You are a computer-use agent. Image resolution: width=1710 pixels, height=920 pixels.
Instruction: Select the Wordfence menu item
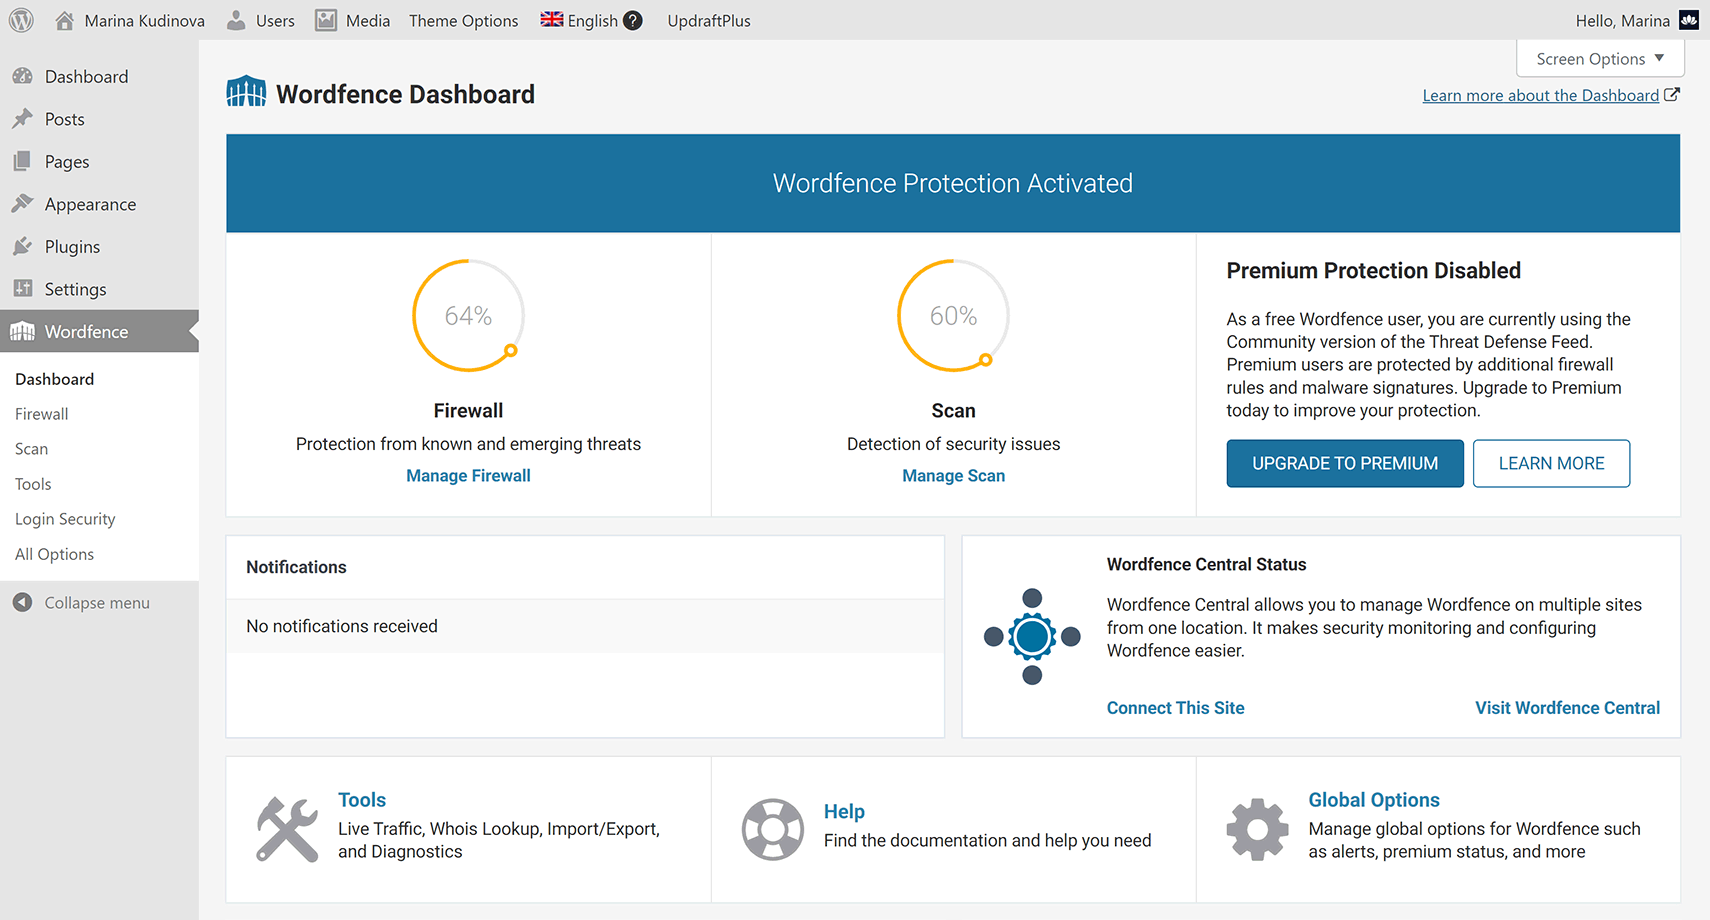[x=99, y=331]
